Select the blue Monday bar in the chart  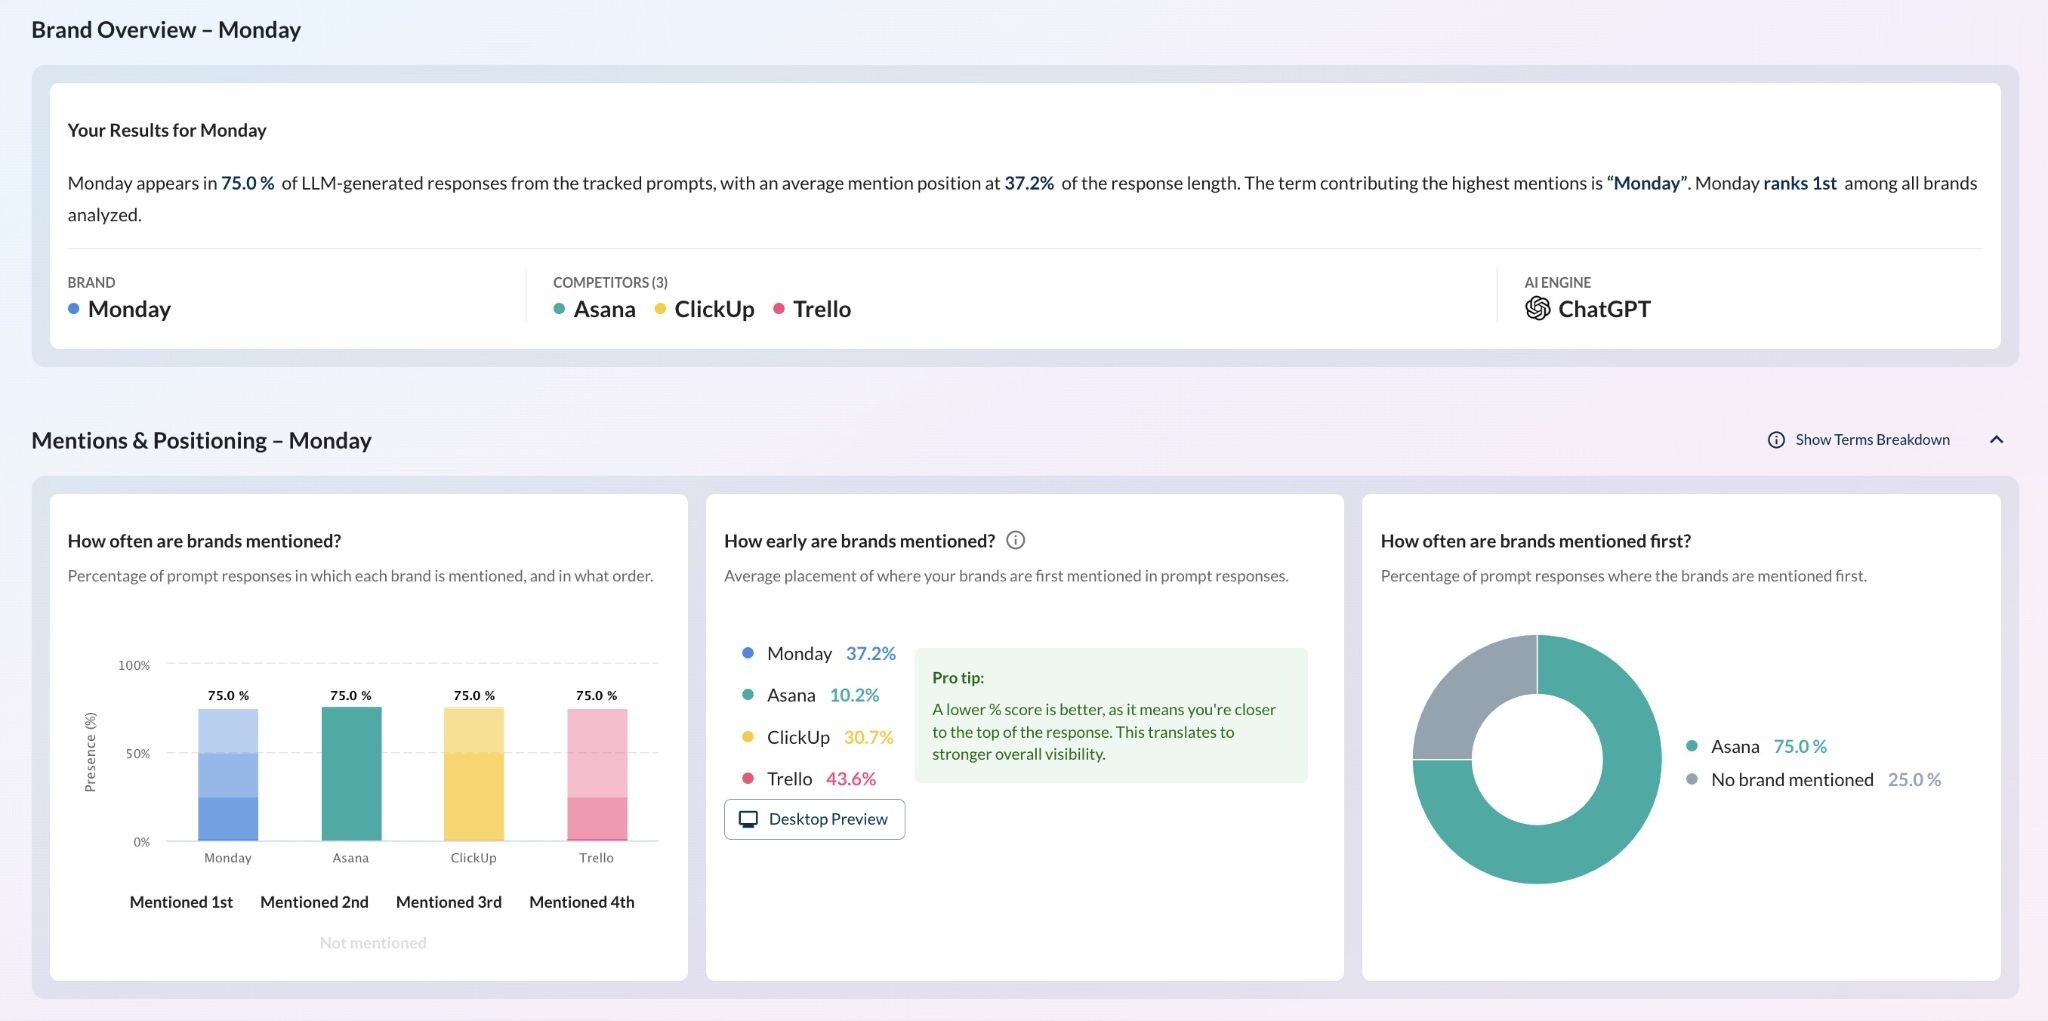tap(228, 775)
